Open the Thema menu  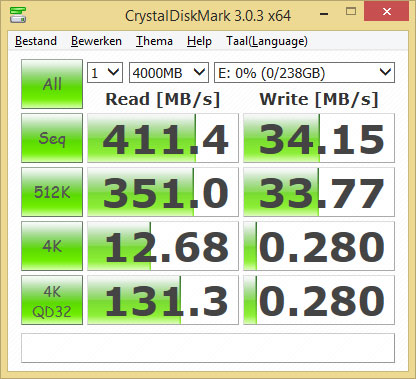[x=154, y=41]
